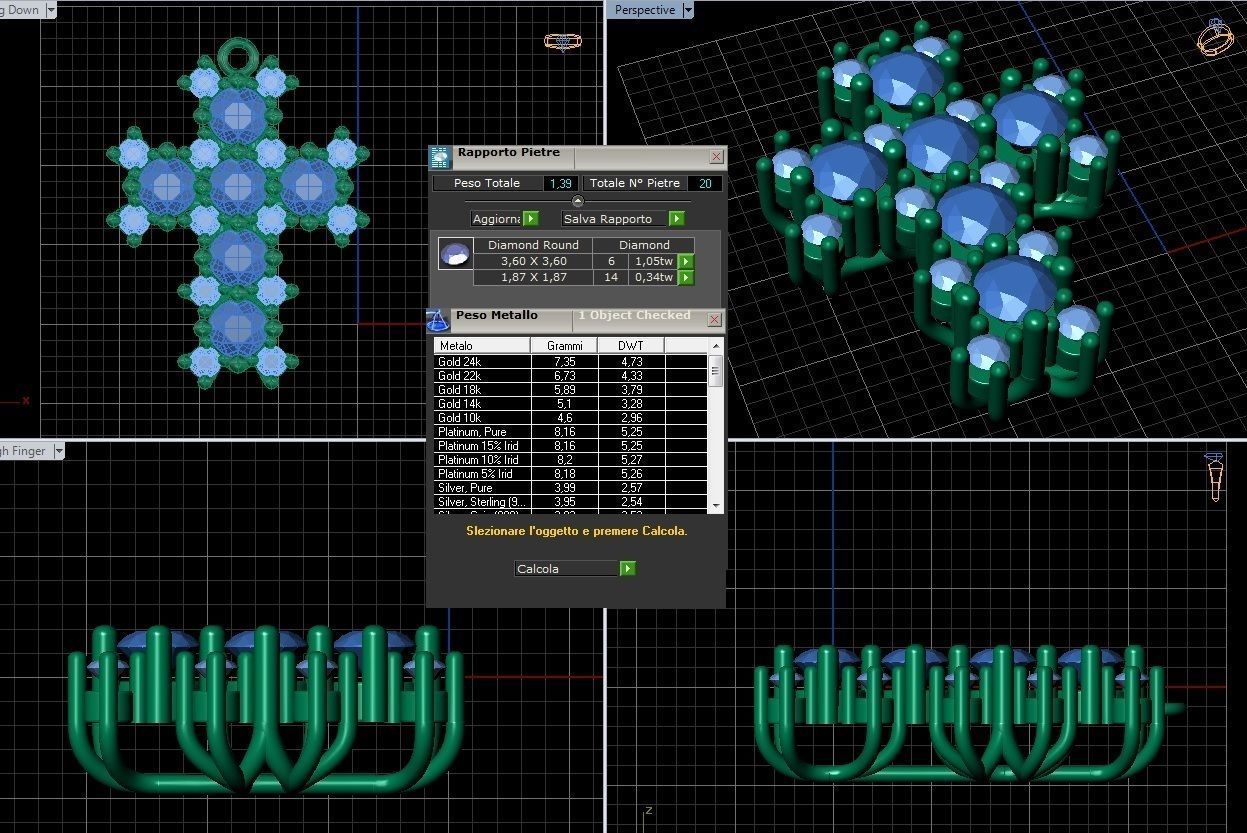The image size is (1247, 833).
Task: Click the Metalo column header
Action: pyautogui.click(x=482, y=345)
